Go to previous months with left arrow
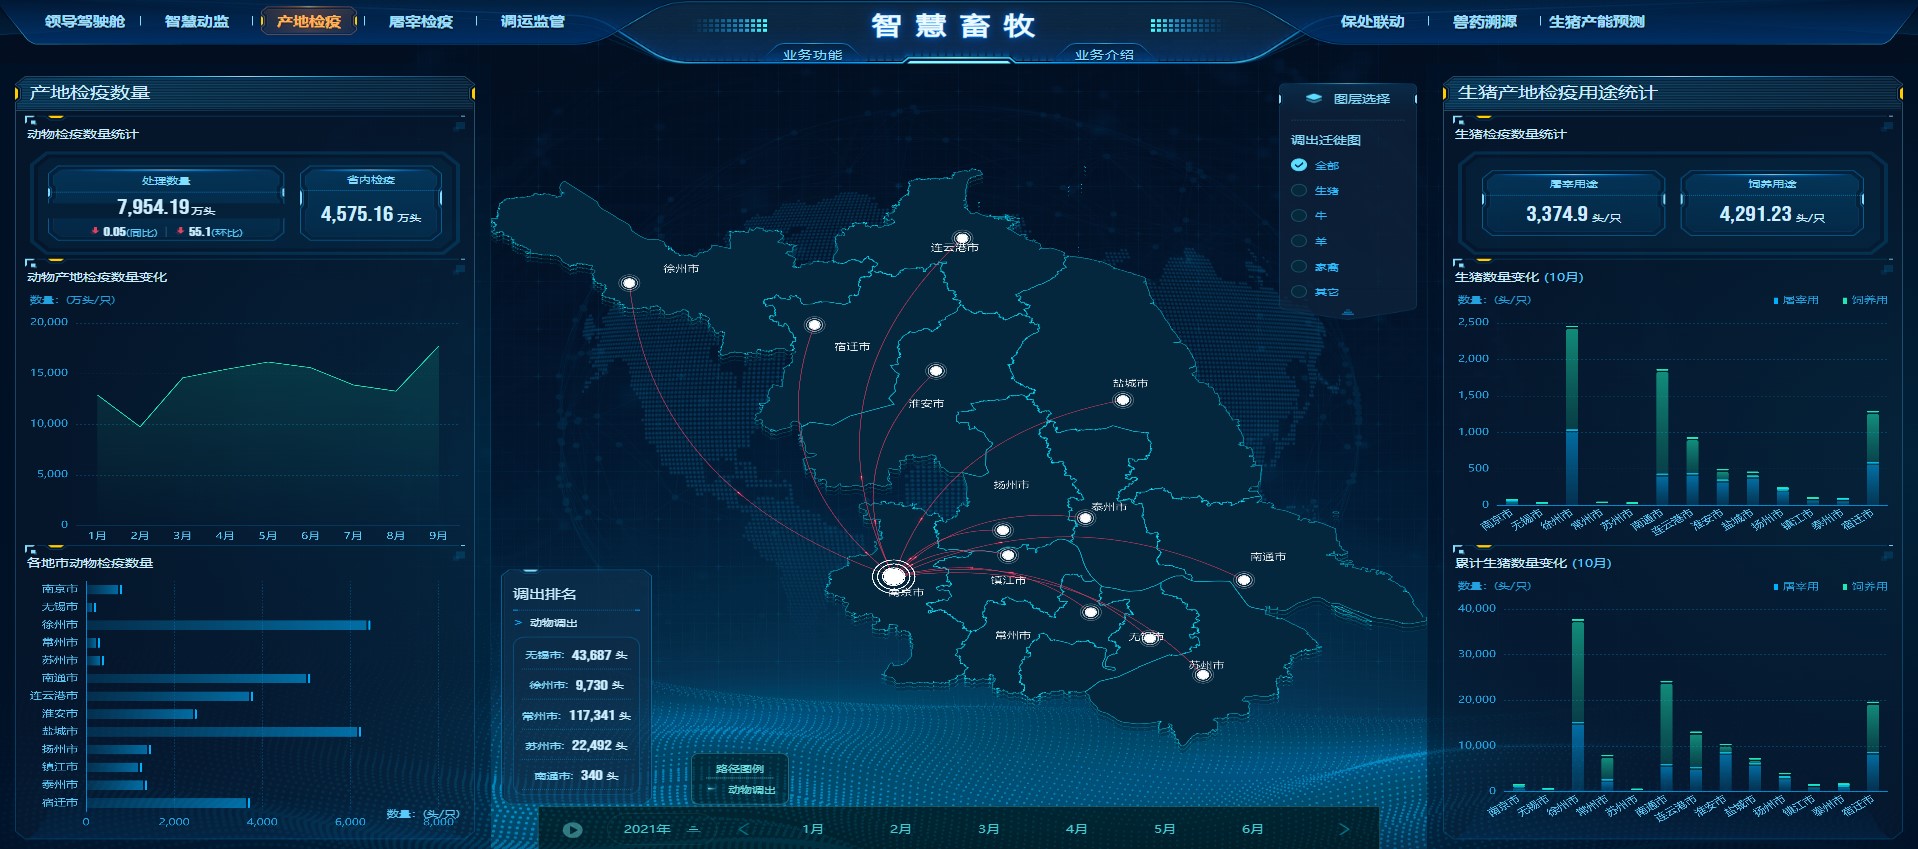Viewport: 1918px width, 849px height. pos(743,829)
